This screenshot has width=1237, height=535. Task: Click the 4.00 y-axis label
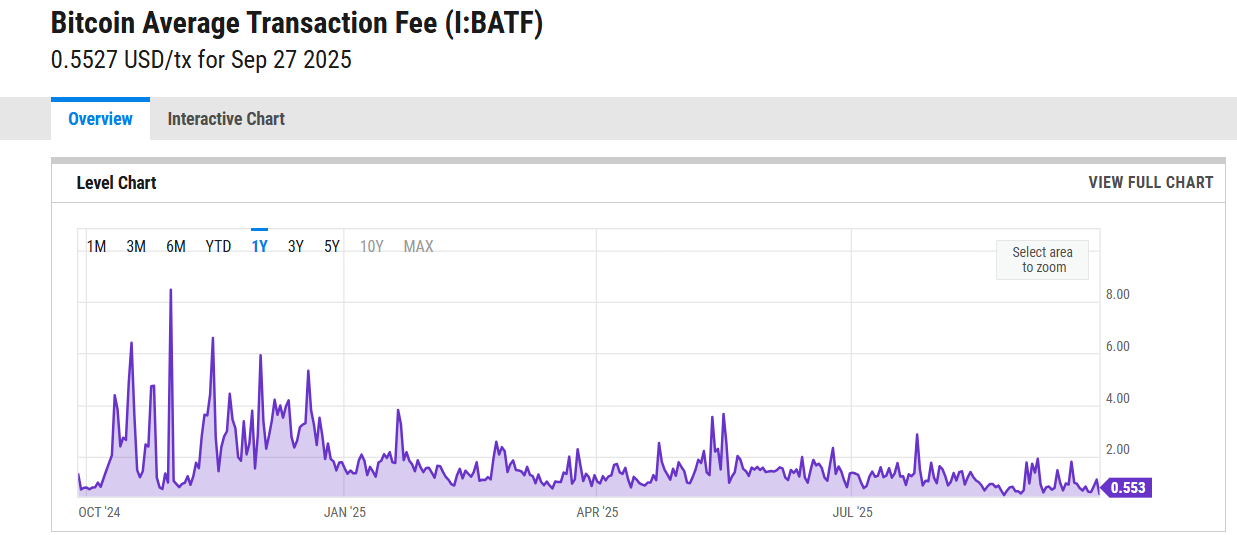pos(1117,399)
